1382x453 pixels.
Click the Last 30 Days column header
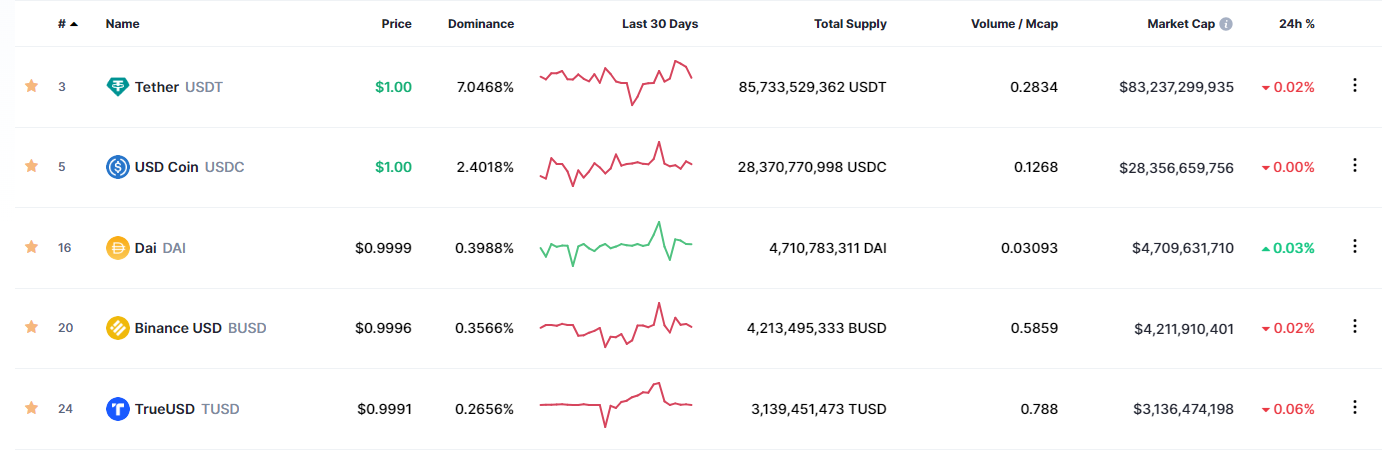(660, 24)
